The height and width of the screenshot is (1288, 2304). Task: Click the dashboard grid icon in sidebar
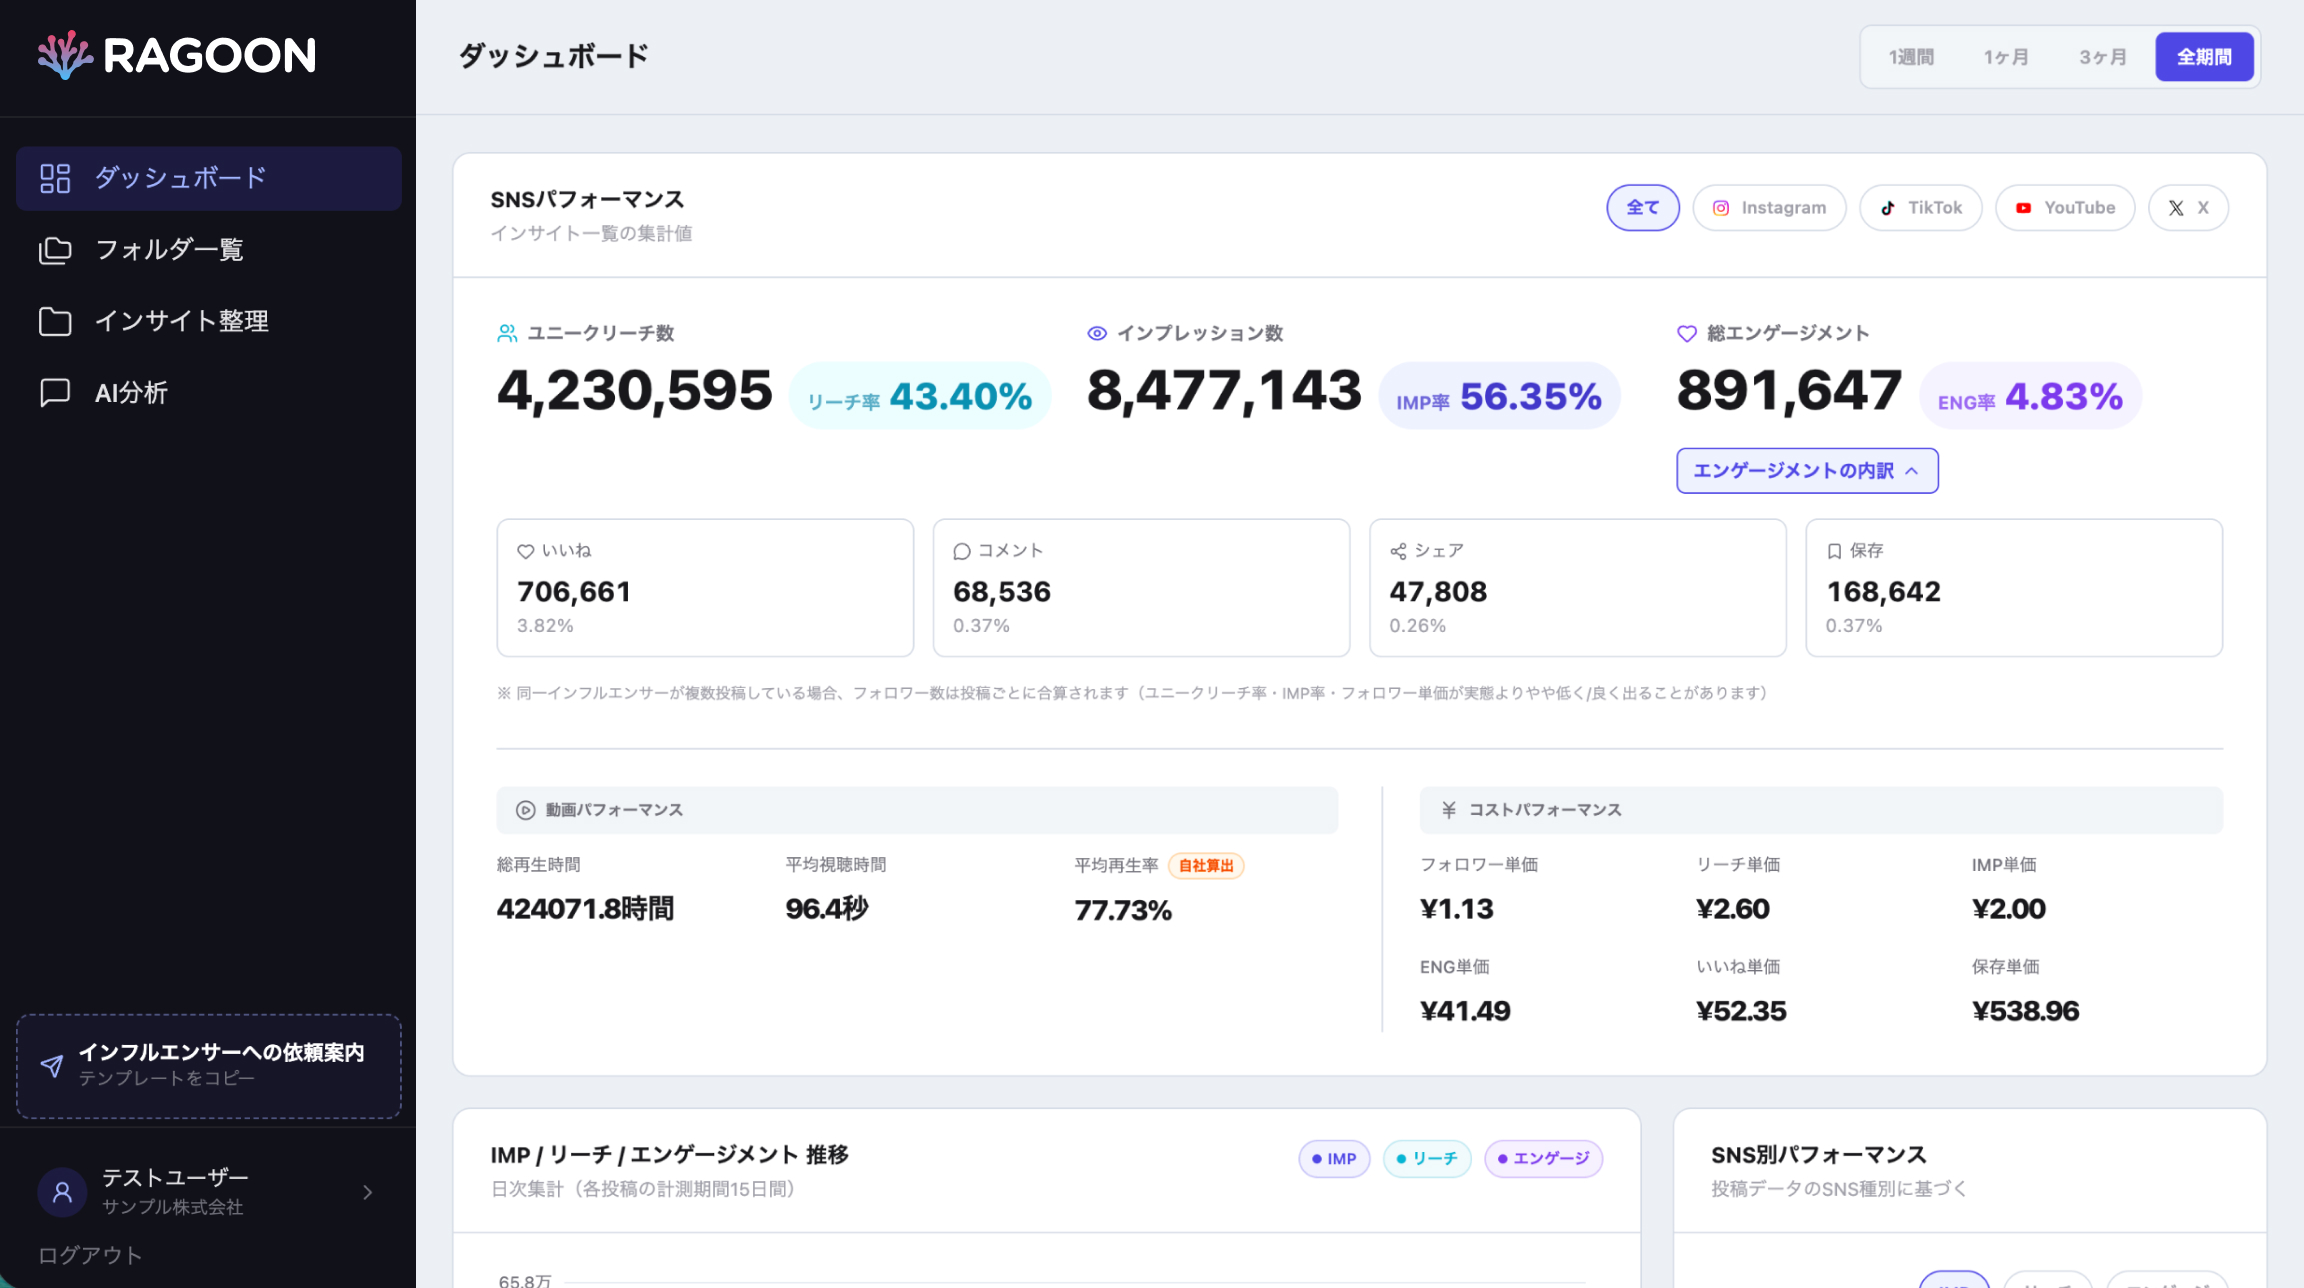pyautogui.click(x=55, y=178)
